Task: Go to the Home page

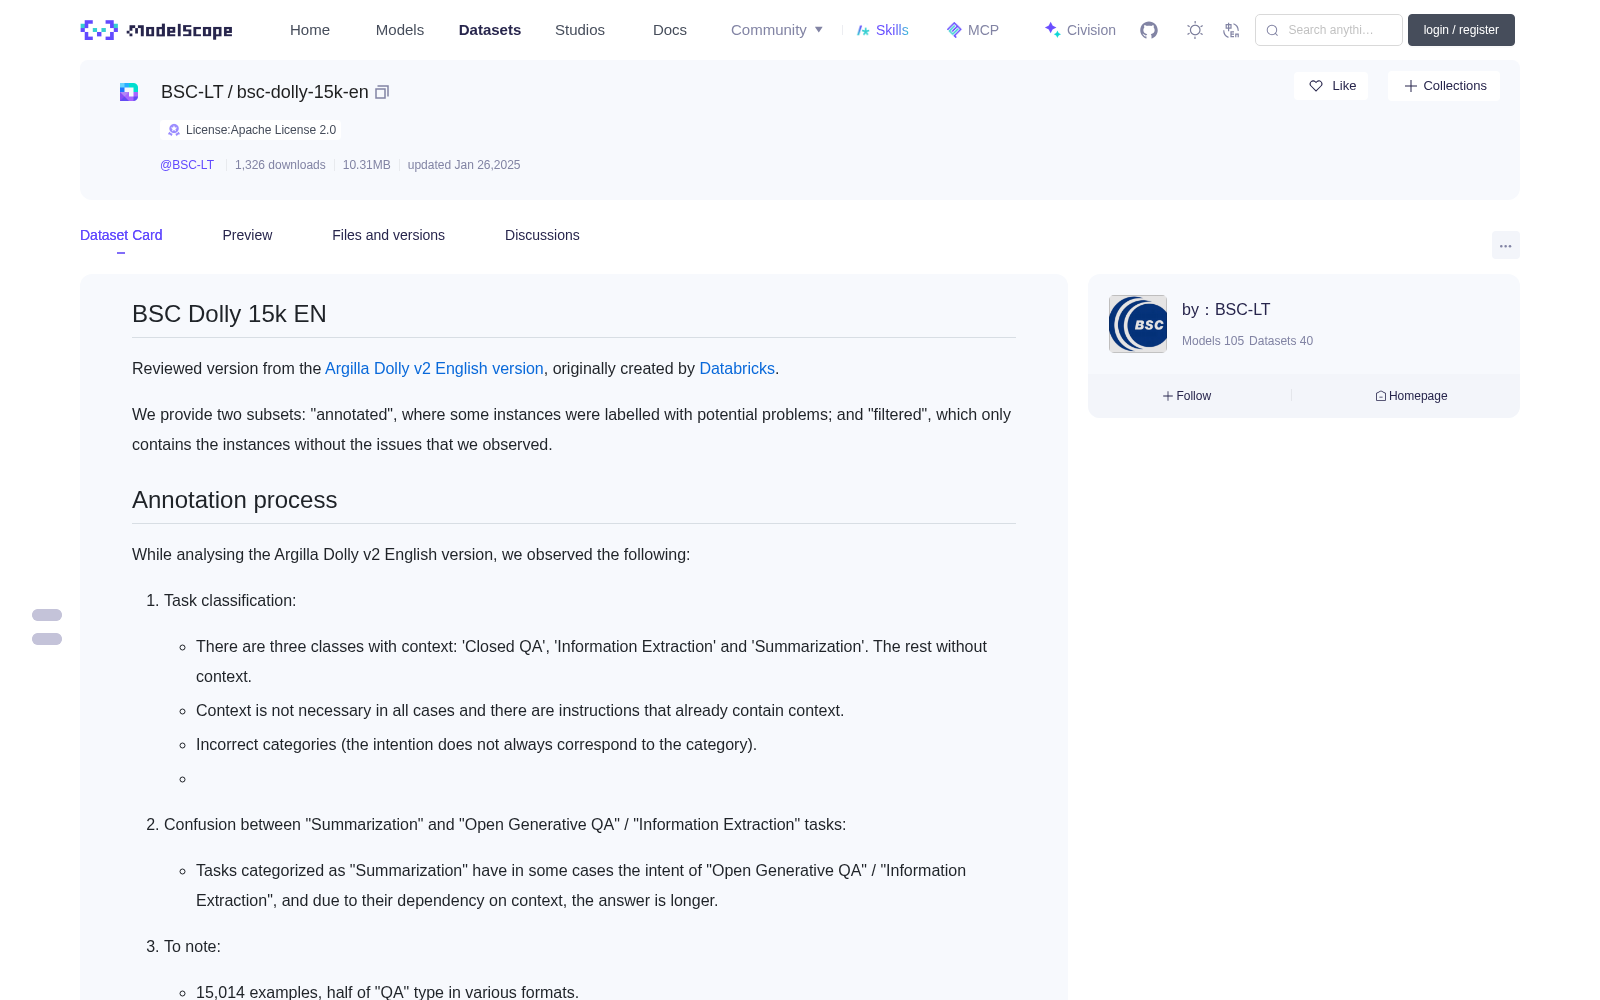Action: coord(310,30)
